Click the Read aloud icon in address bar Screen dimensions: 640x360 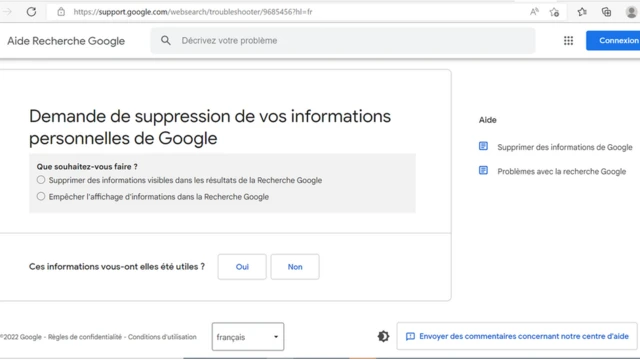tap(534, 12)
